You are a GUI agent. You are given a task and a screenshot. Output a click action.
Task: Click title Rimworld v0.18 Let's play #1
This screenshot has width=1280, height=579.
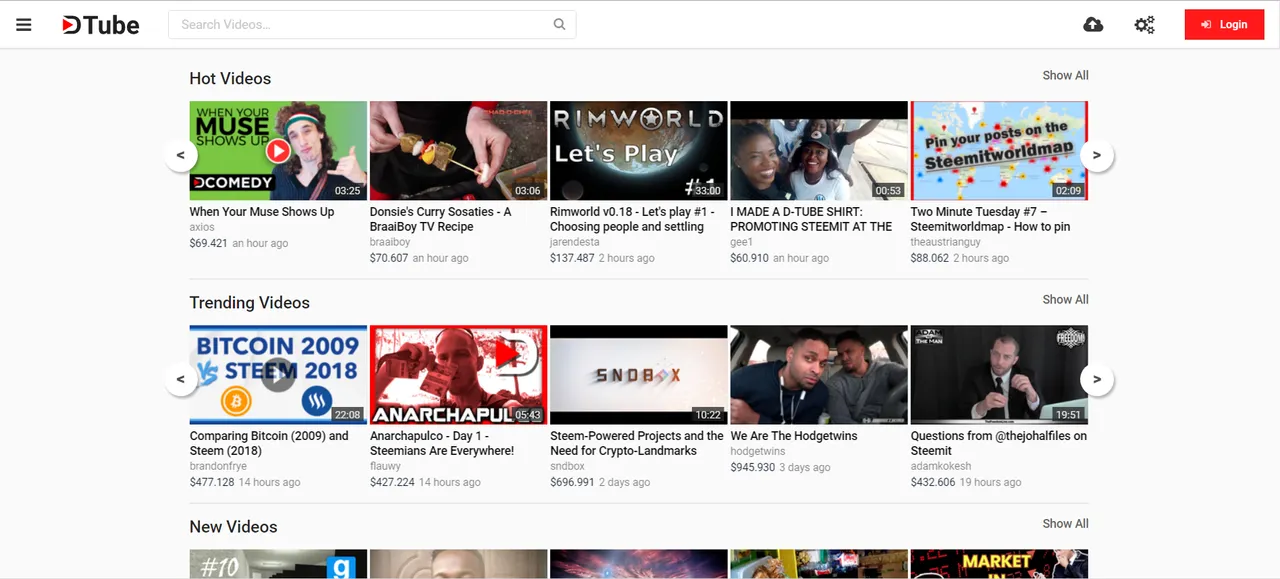(x=632, y=219)
